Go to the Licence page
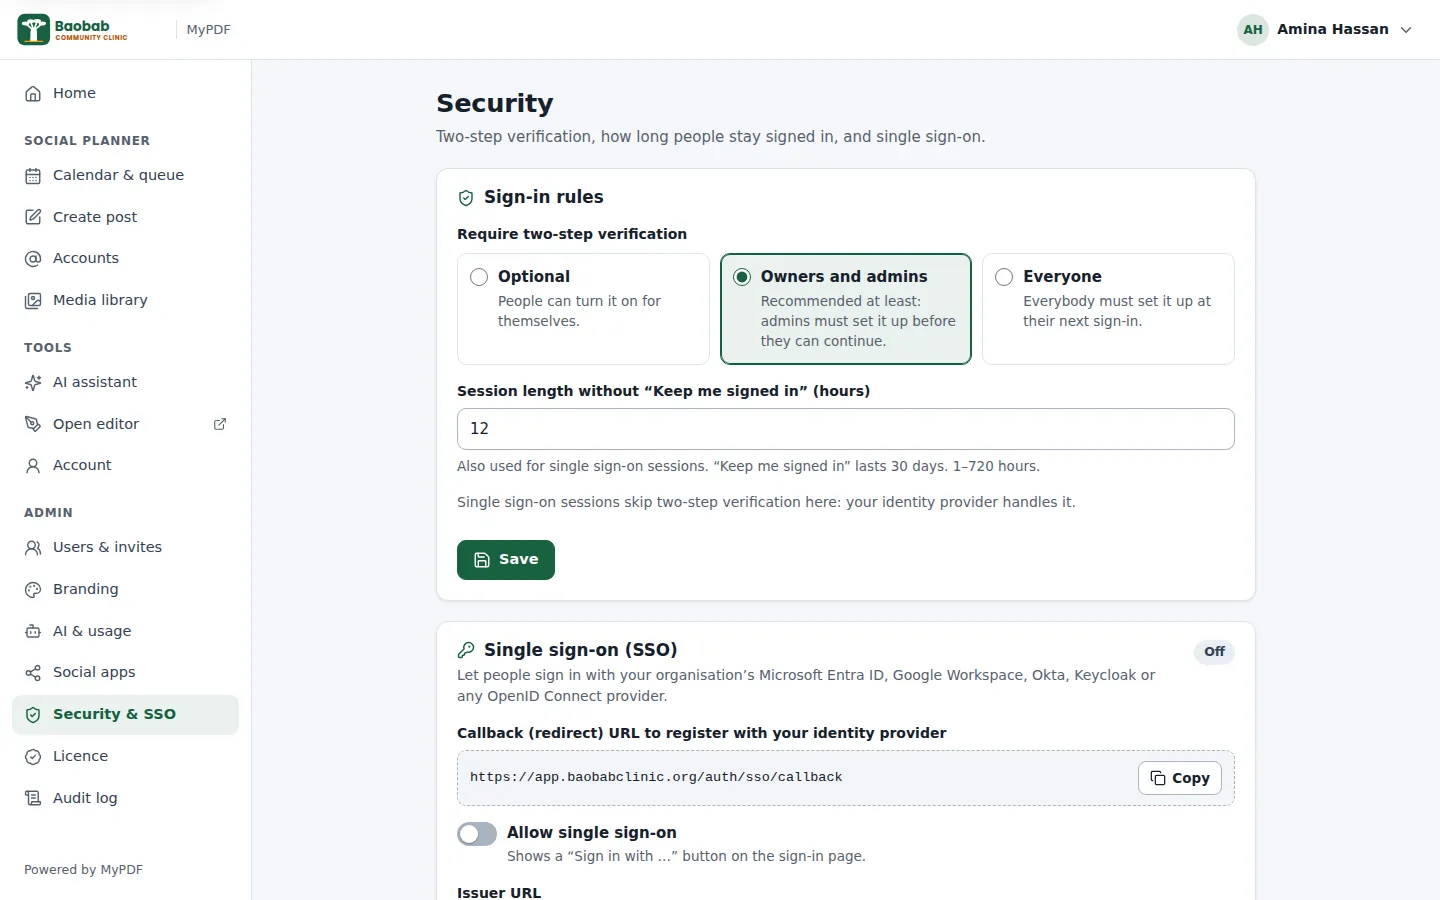Viewport: 1440px width, 900px height. click(125, 756)
